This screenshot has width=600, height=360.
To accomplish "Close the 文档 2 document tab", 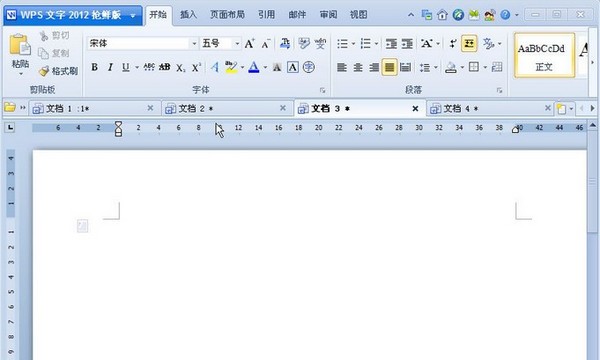I will click(x=283, y=108).
